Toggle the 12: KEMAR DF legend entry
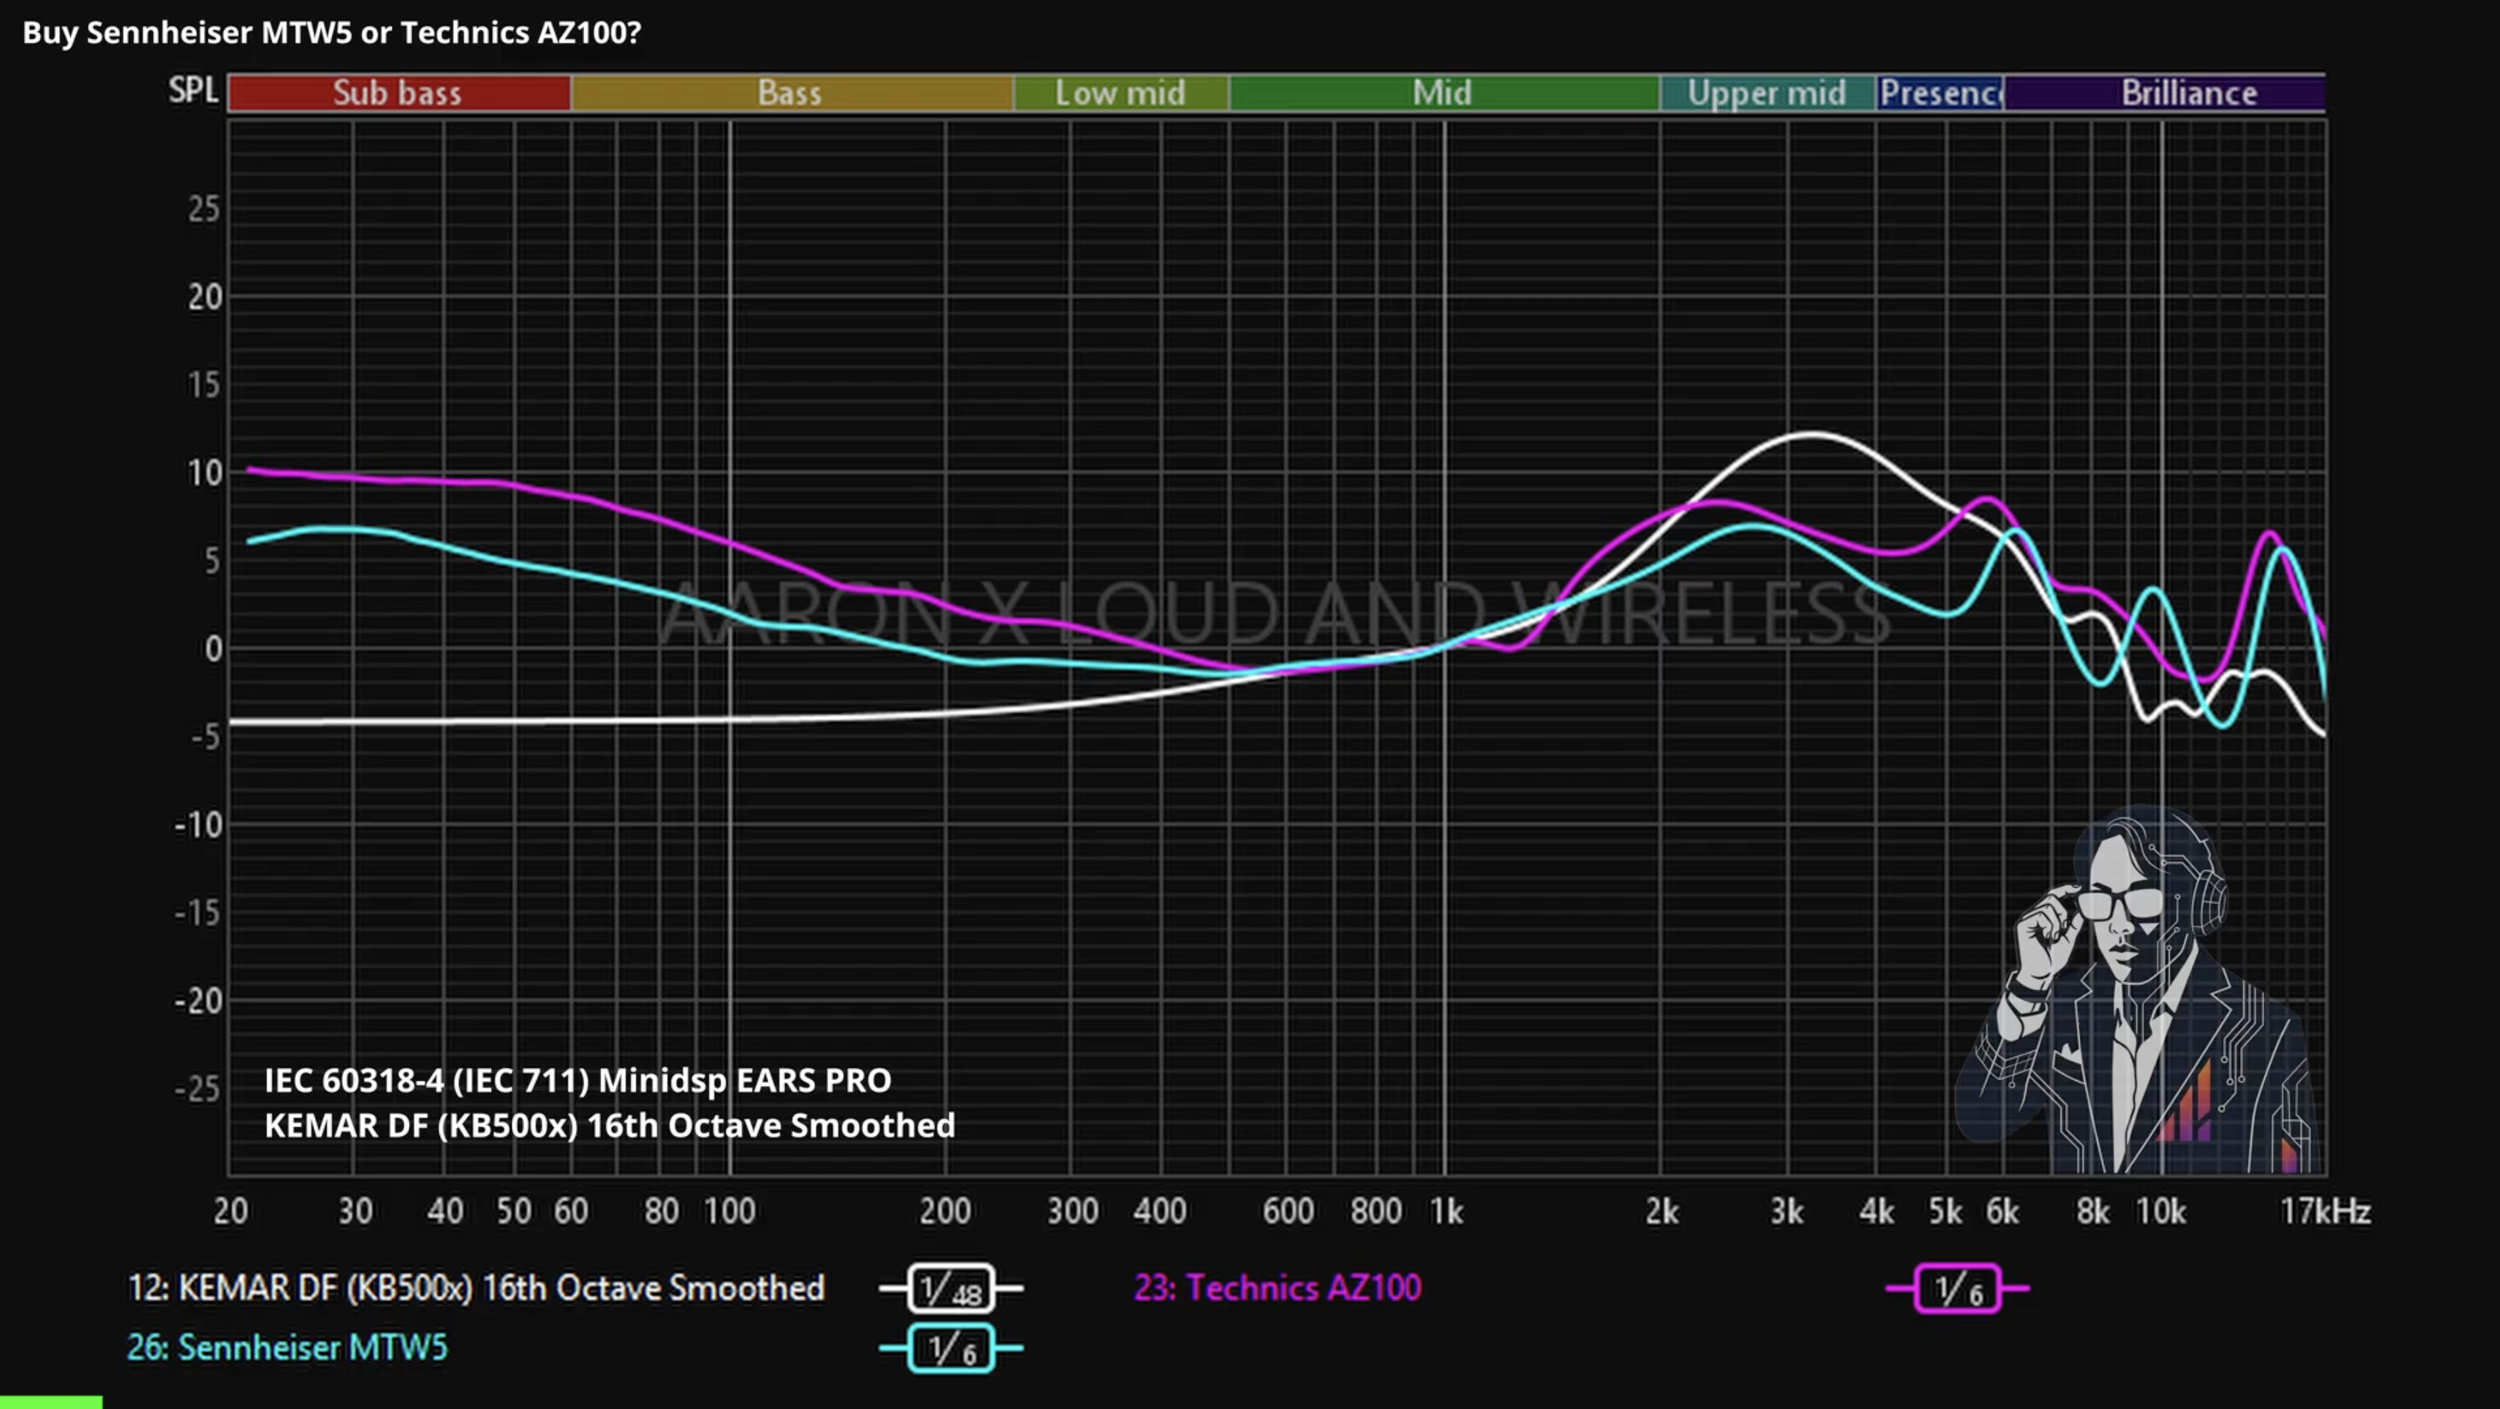The image size is (2500, 1409). (x=476, y=1288)
